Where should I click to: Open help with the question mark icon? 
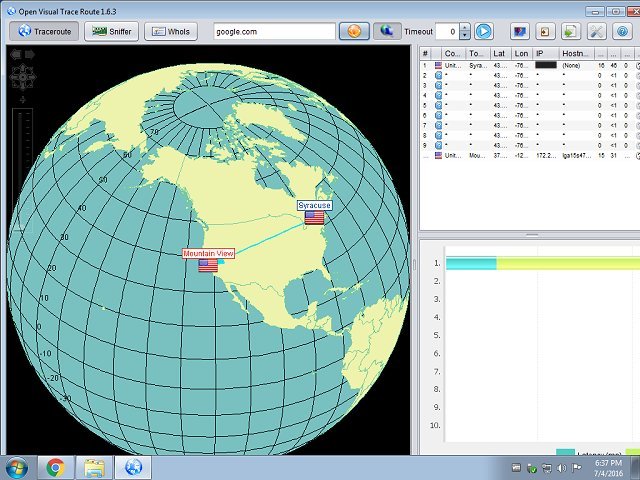(622, 31)
